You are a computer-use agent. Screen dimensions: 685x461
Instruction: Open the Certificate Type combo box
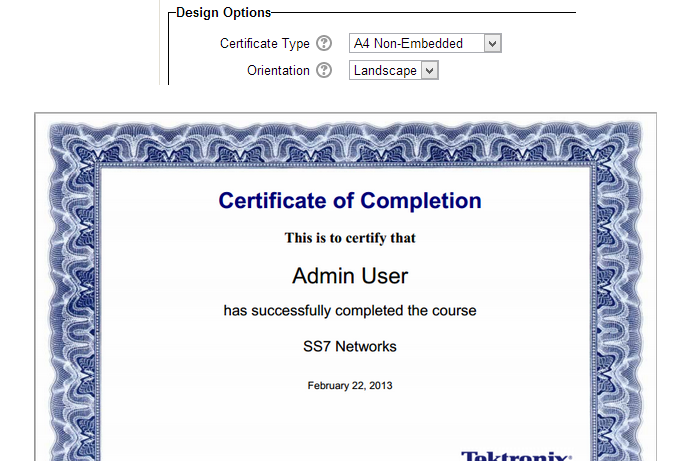pos(424,44)
